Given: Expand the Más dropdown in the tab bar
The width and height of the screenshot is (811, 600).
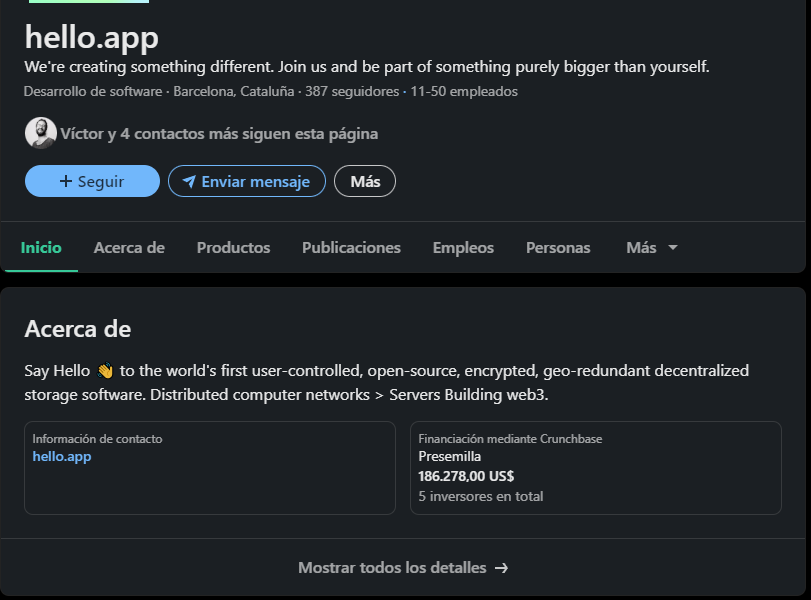Looking at the screenshot, I should point(652,248).
